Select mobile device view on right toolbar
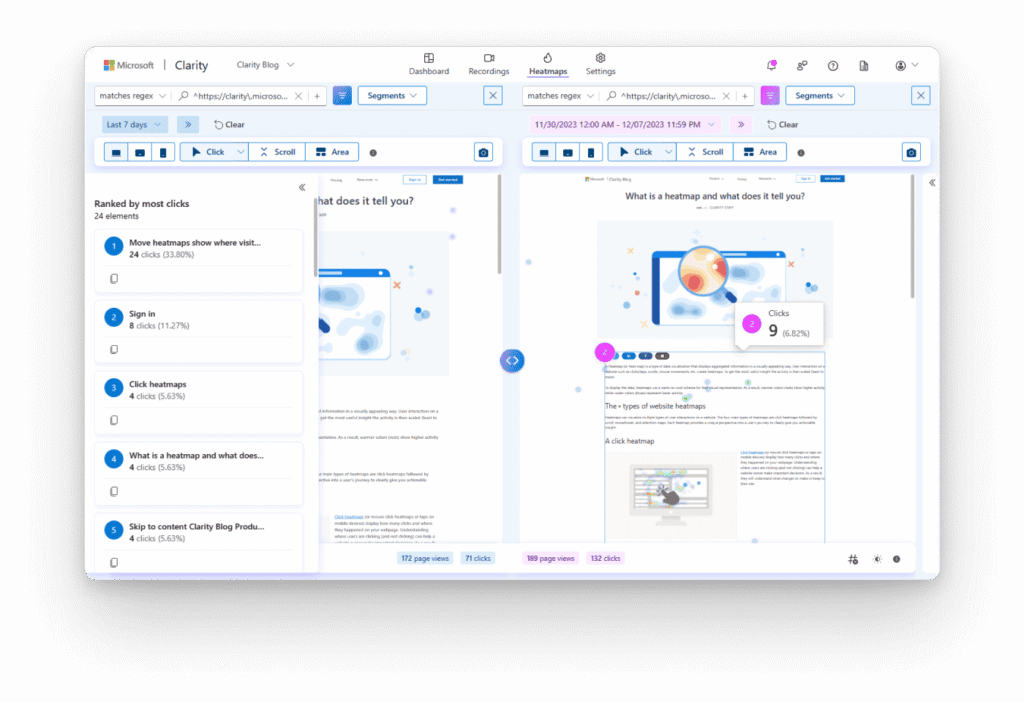1024x702 pixels. [x=590, y=152]
